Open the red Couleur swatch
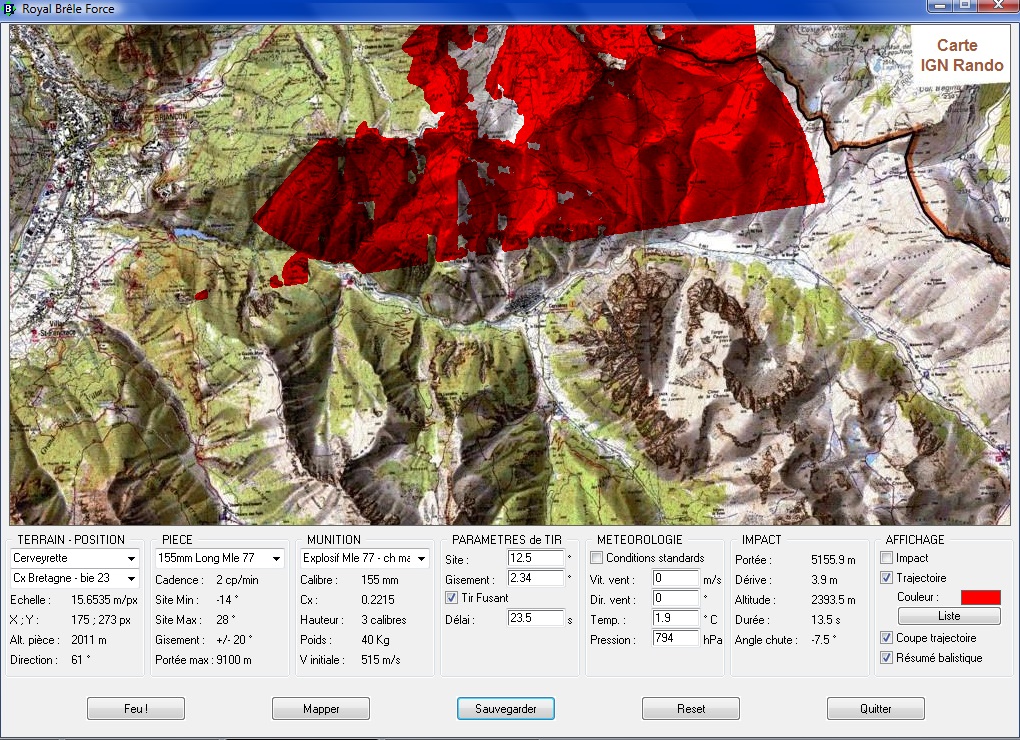The height and width of the screenshot is (740, 1020). click(x=980, y=597)
